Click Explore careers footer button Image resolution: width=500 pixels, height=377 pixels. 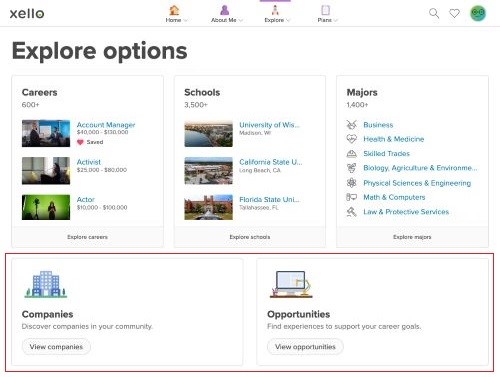point(87,237)
